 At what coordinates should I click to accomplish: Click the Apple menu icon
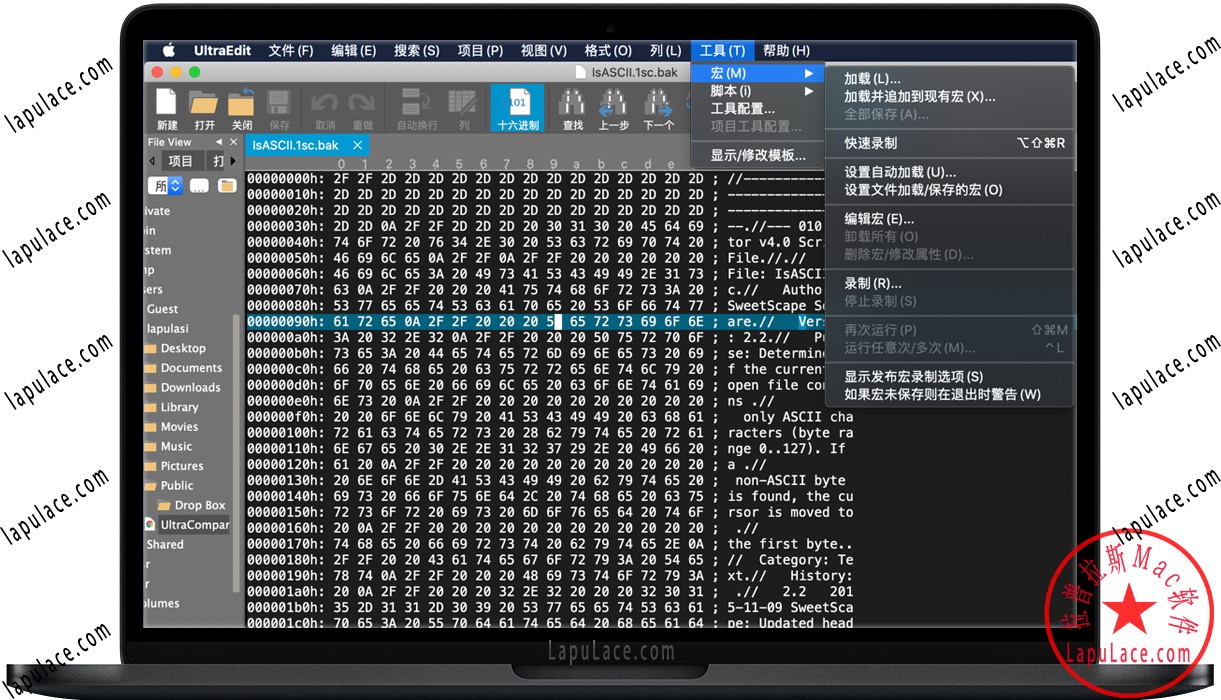pyautogui.click(x=168, y=51)
